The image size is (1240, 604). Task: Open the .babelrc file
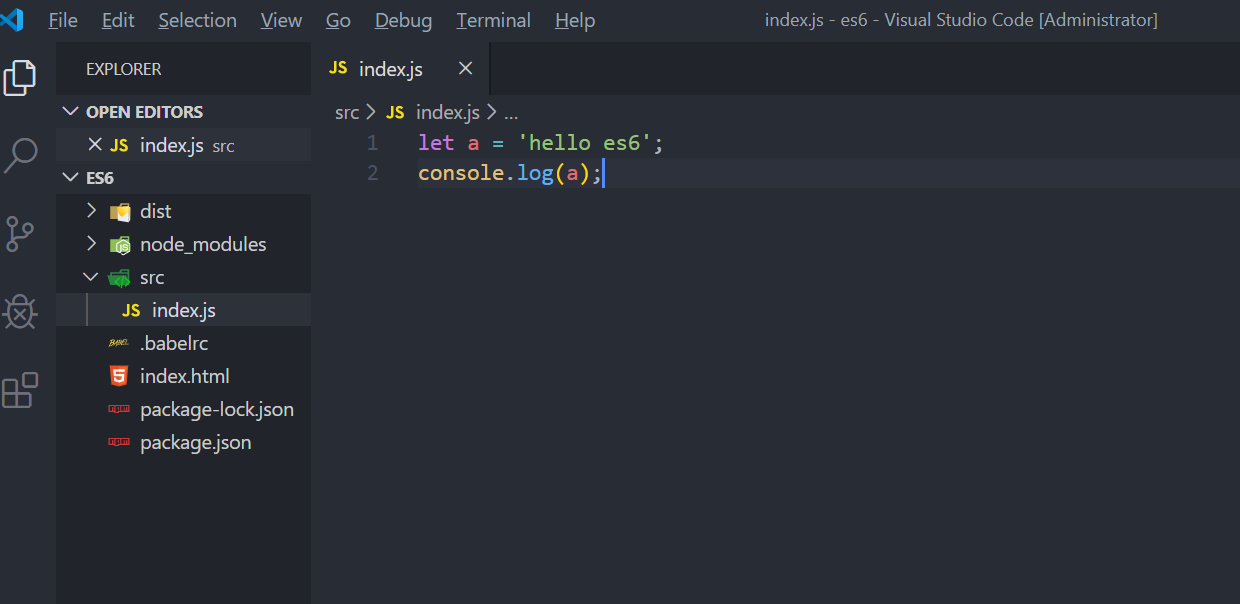[173, 343]
